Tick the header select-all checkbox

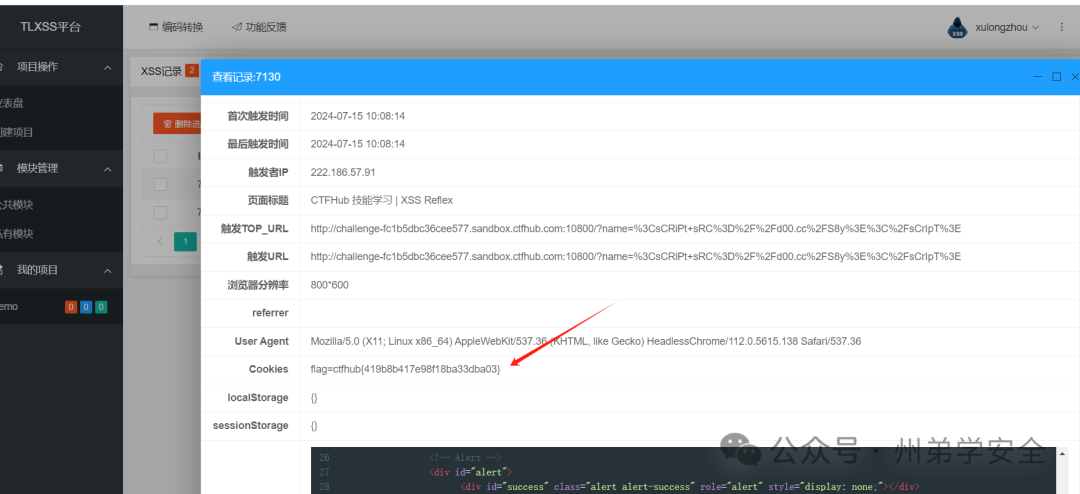pos(160,156)
